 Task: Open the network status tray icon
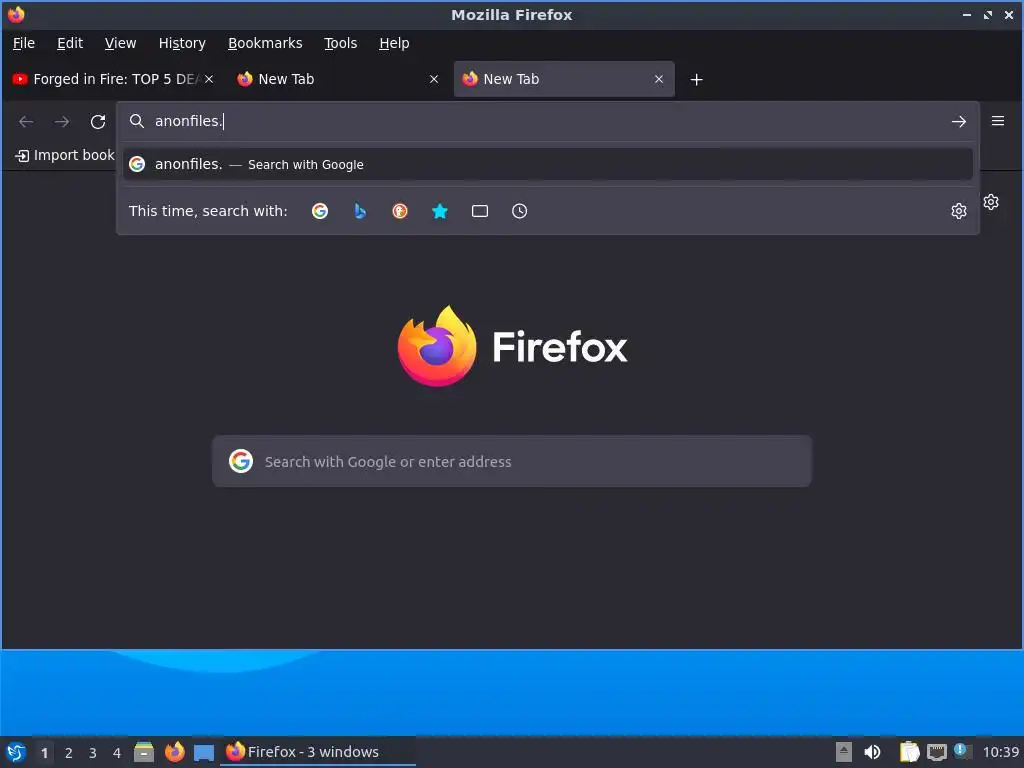tap(936, 752)
